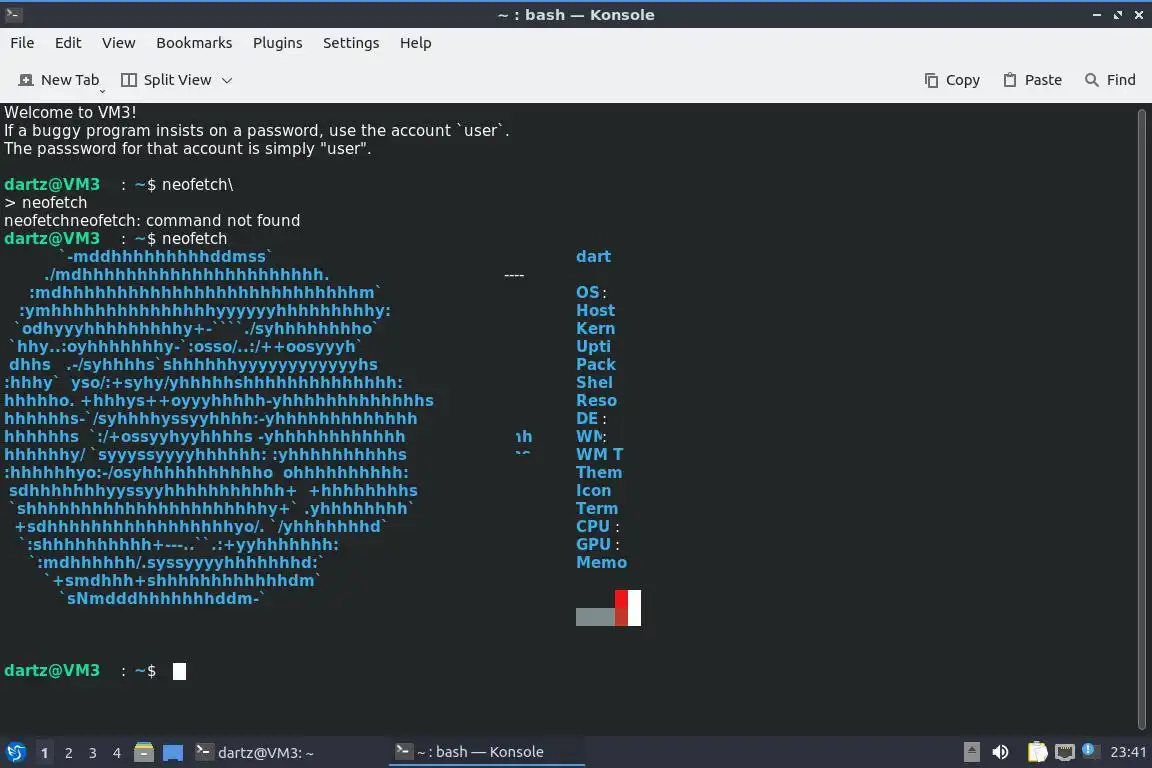This screenshot has width=1152, height=768.
Task: Click the 'Upti' label in neofetch output
Action: click(x=594, y=346)
